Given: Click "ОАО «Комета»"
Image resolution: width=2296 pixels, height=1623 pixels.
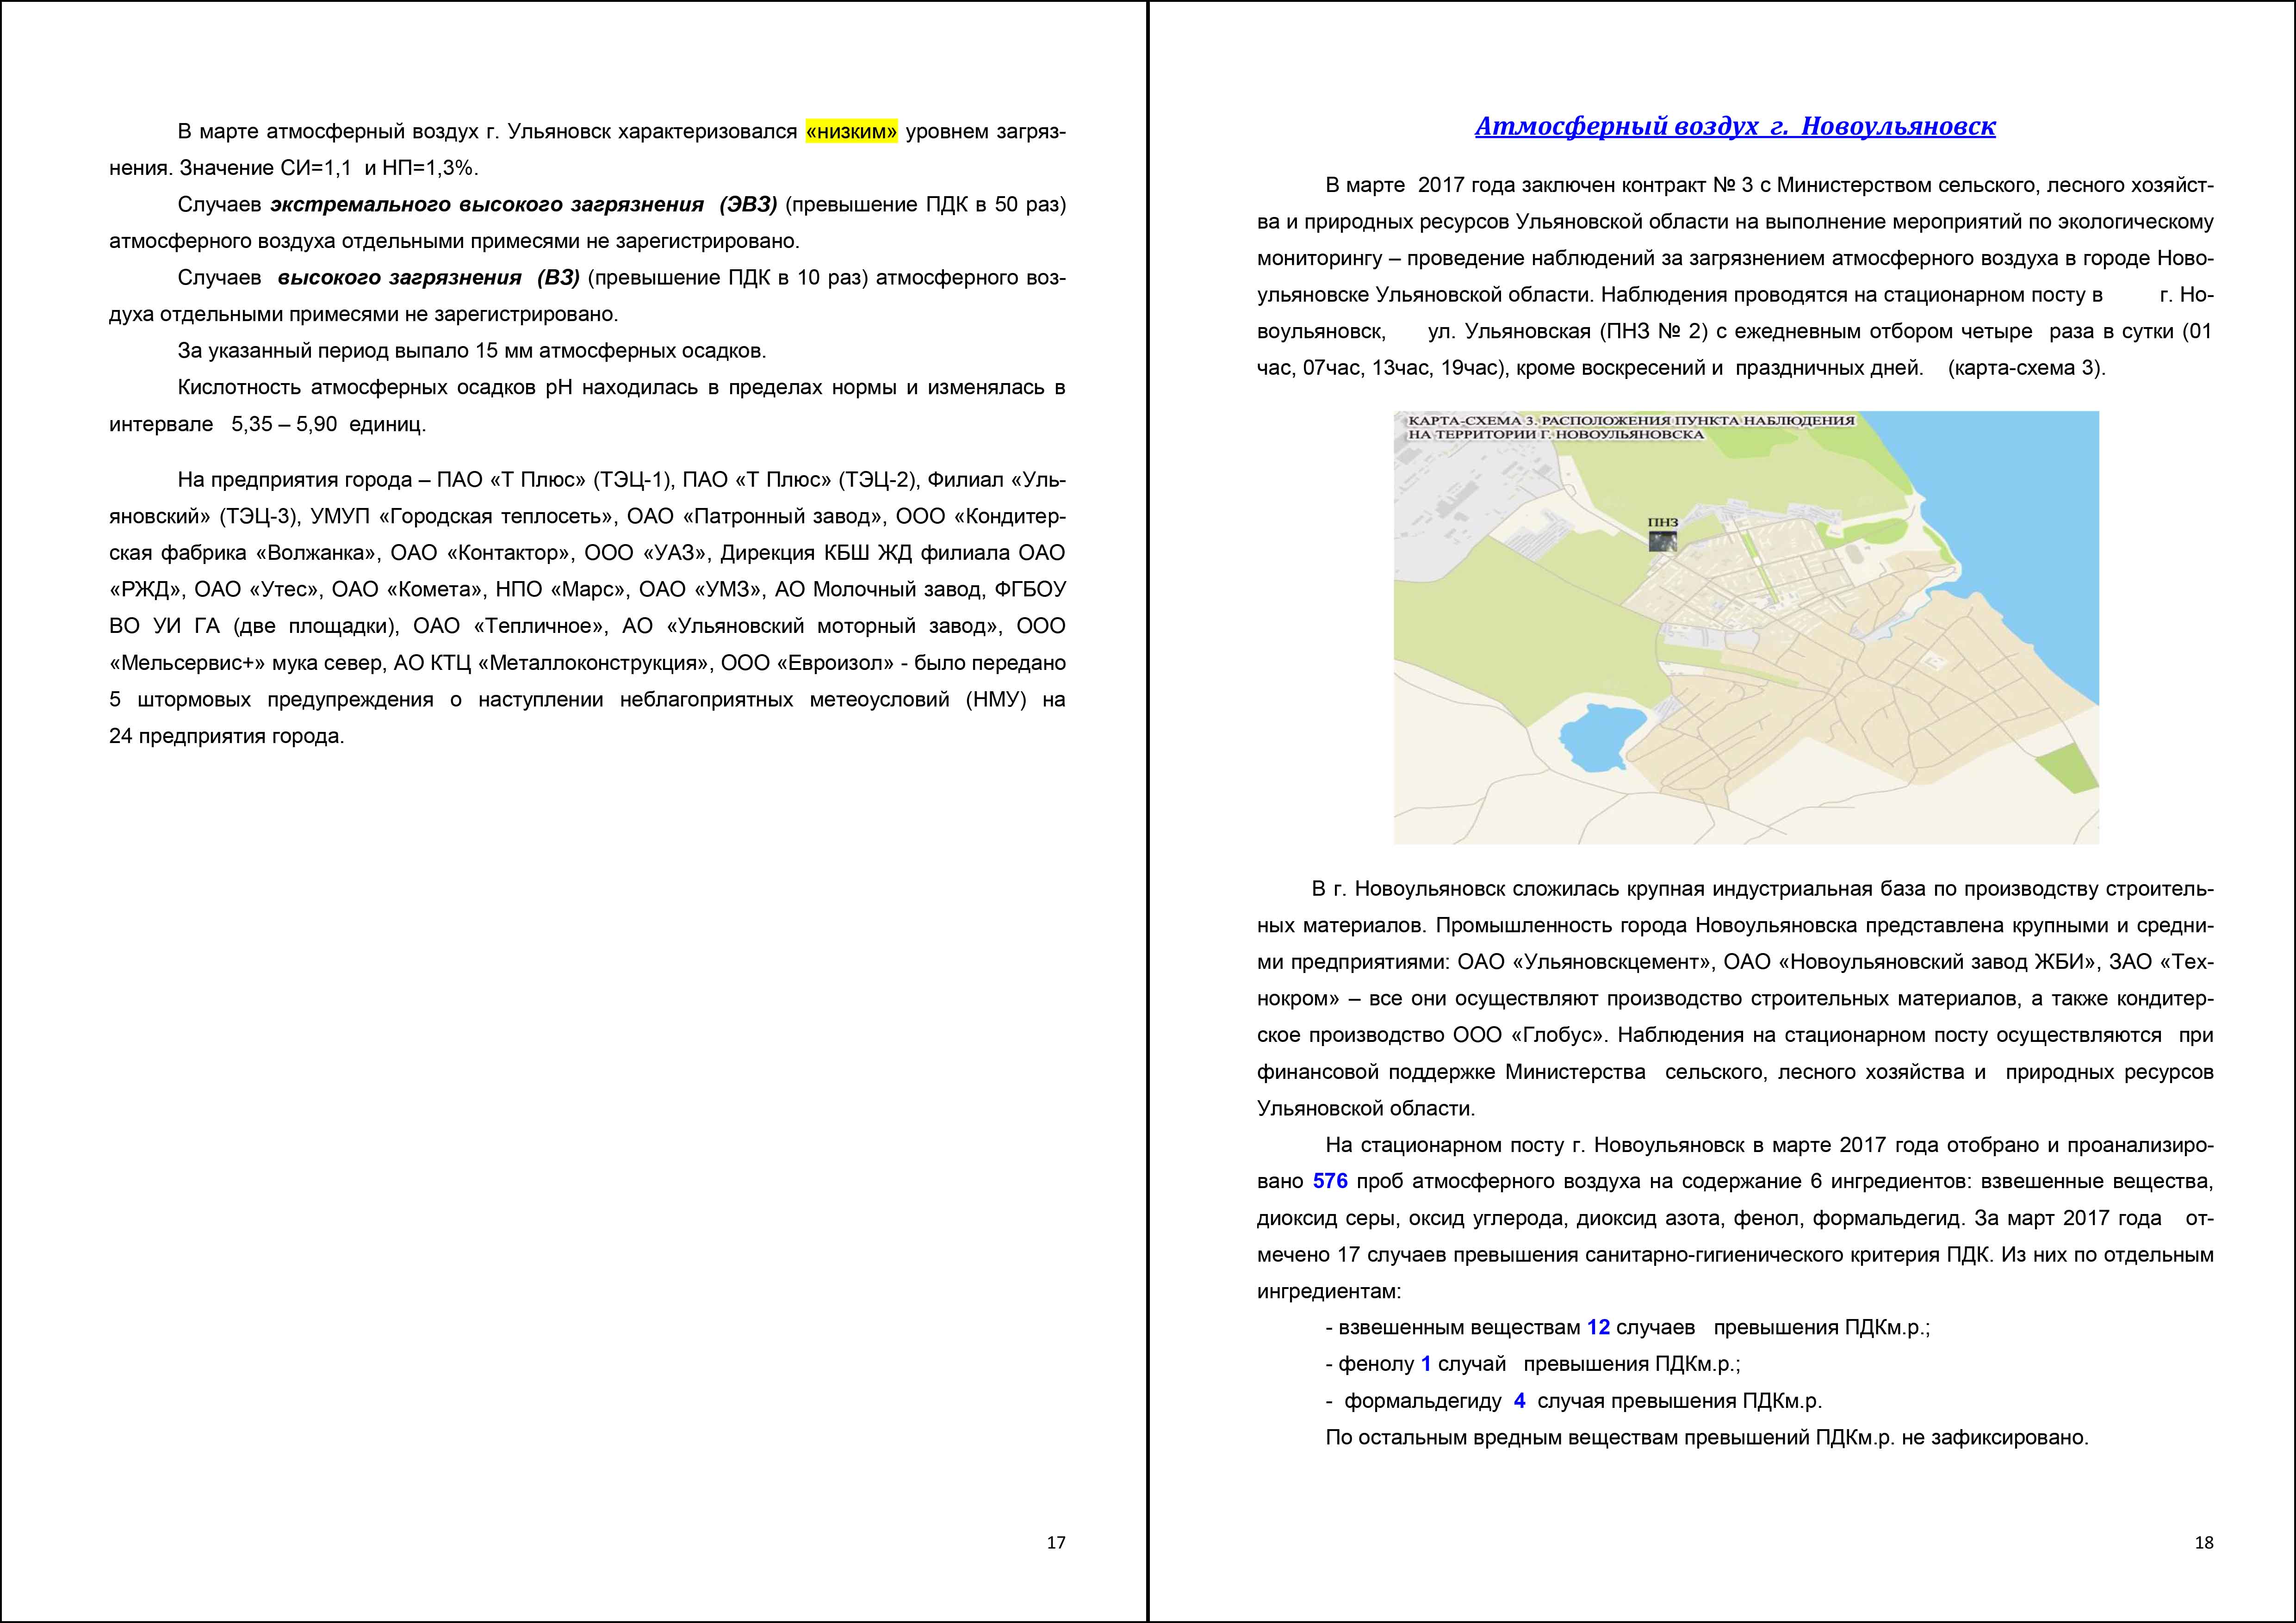Looking at the screenshot, I should (408, 590).
